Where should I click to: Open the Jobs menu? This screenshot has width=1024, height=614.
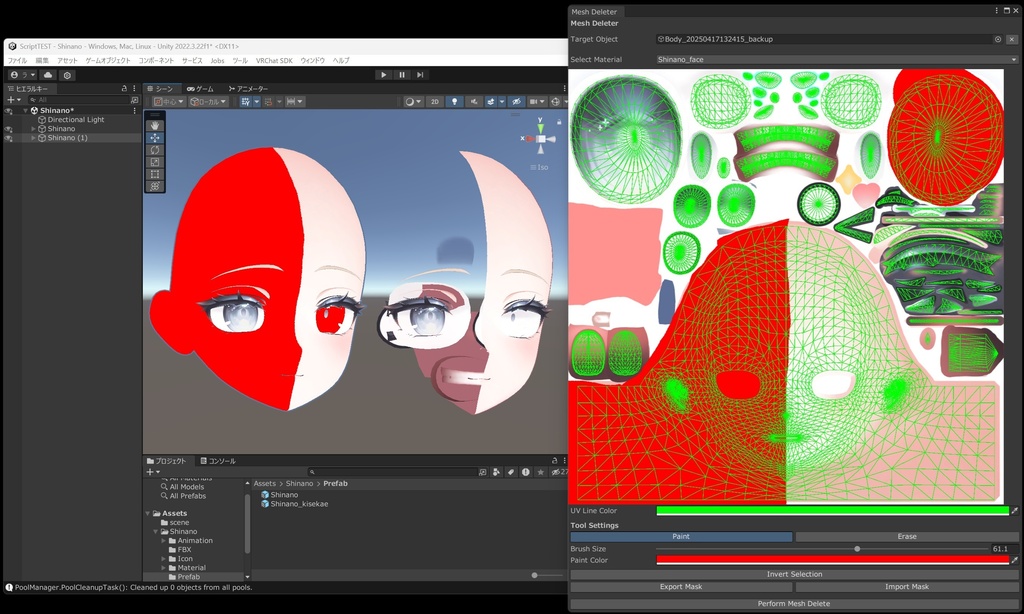point(217,60)
